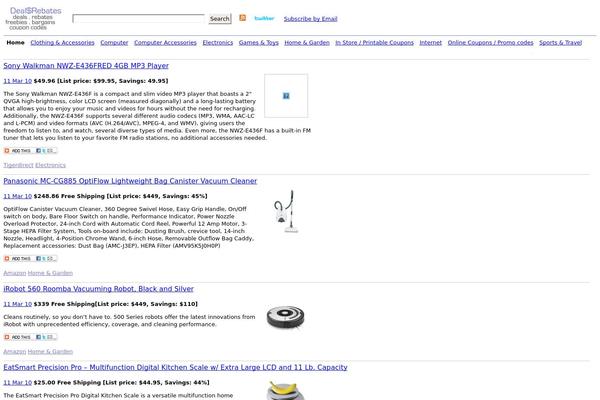This screenshot has width=600, height=400.
Task: Open Games & Toys category
Action: tap(259, 42)
